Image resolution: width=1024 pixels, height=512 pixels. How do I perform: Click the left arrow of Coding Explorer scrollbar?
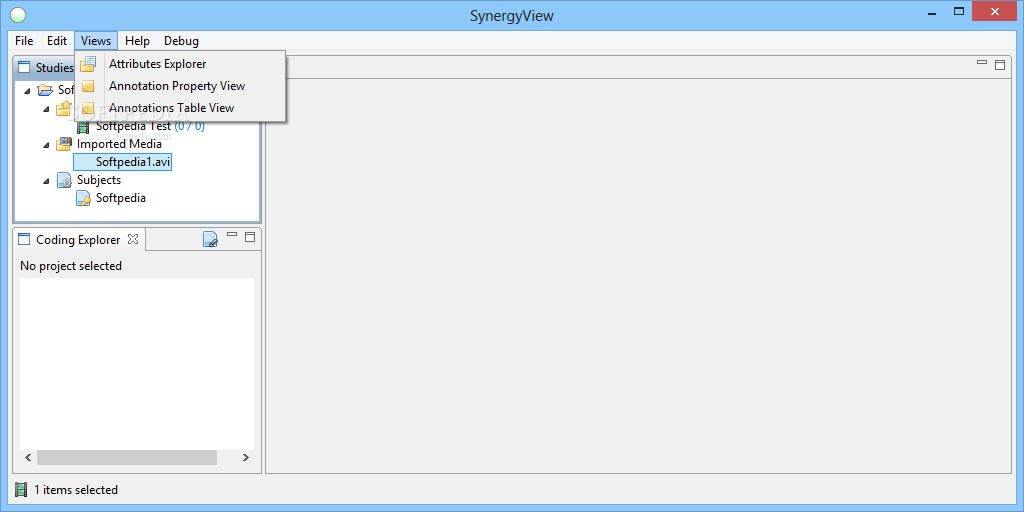click(x=28, y=458)
